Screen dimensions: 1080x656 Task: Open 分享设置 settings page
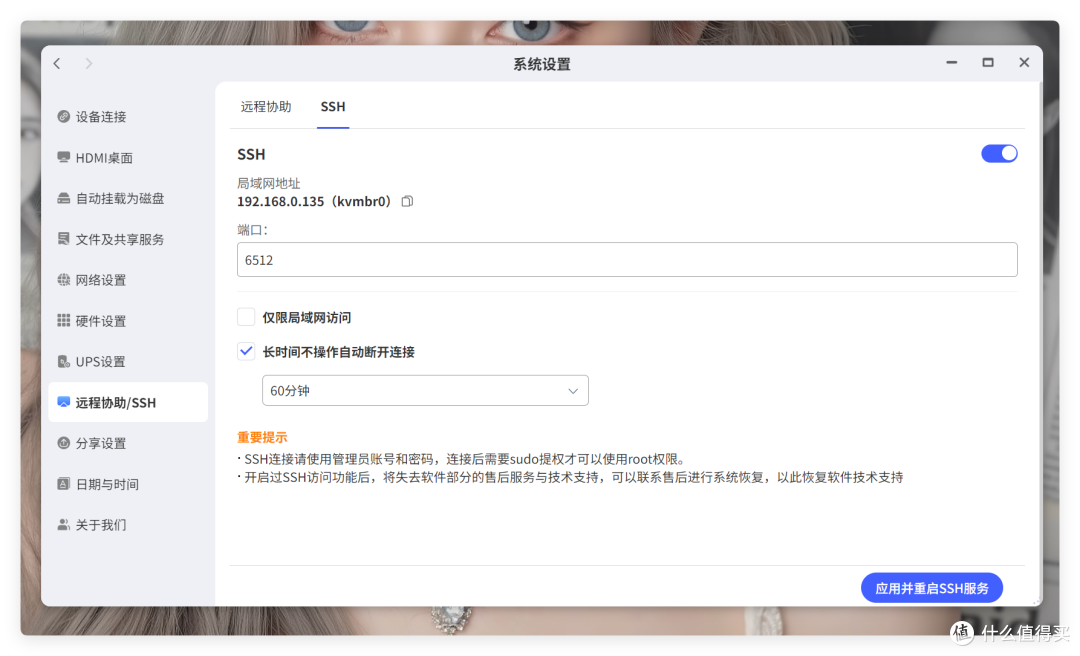128,443
